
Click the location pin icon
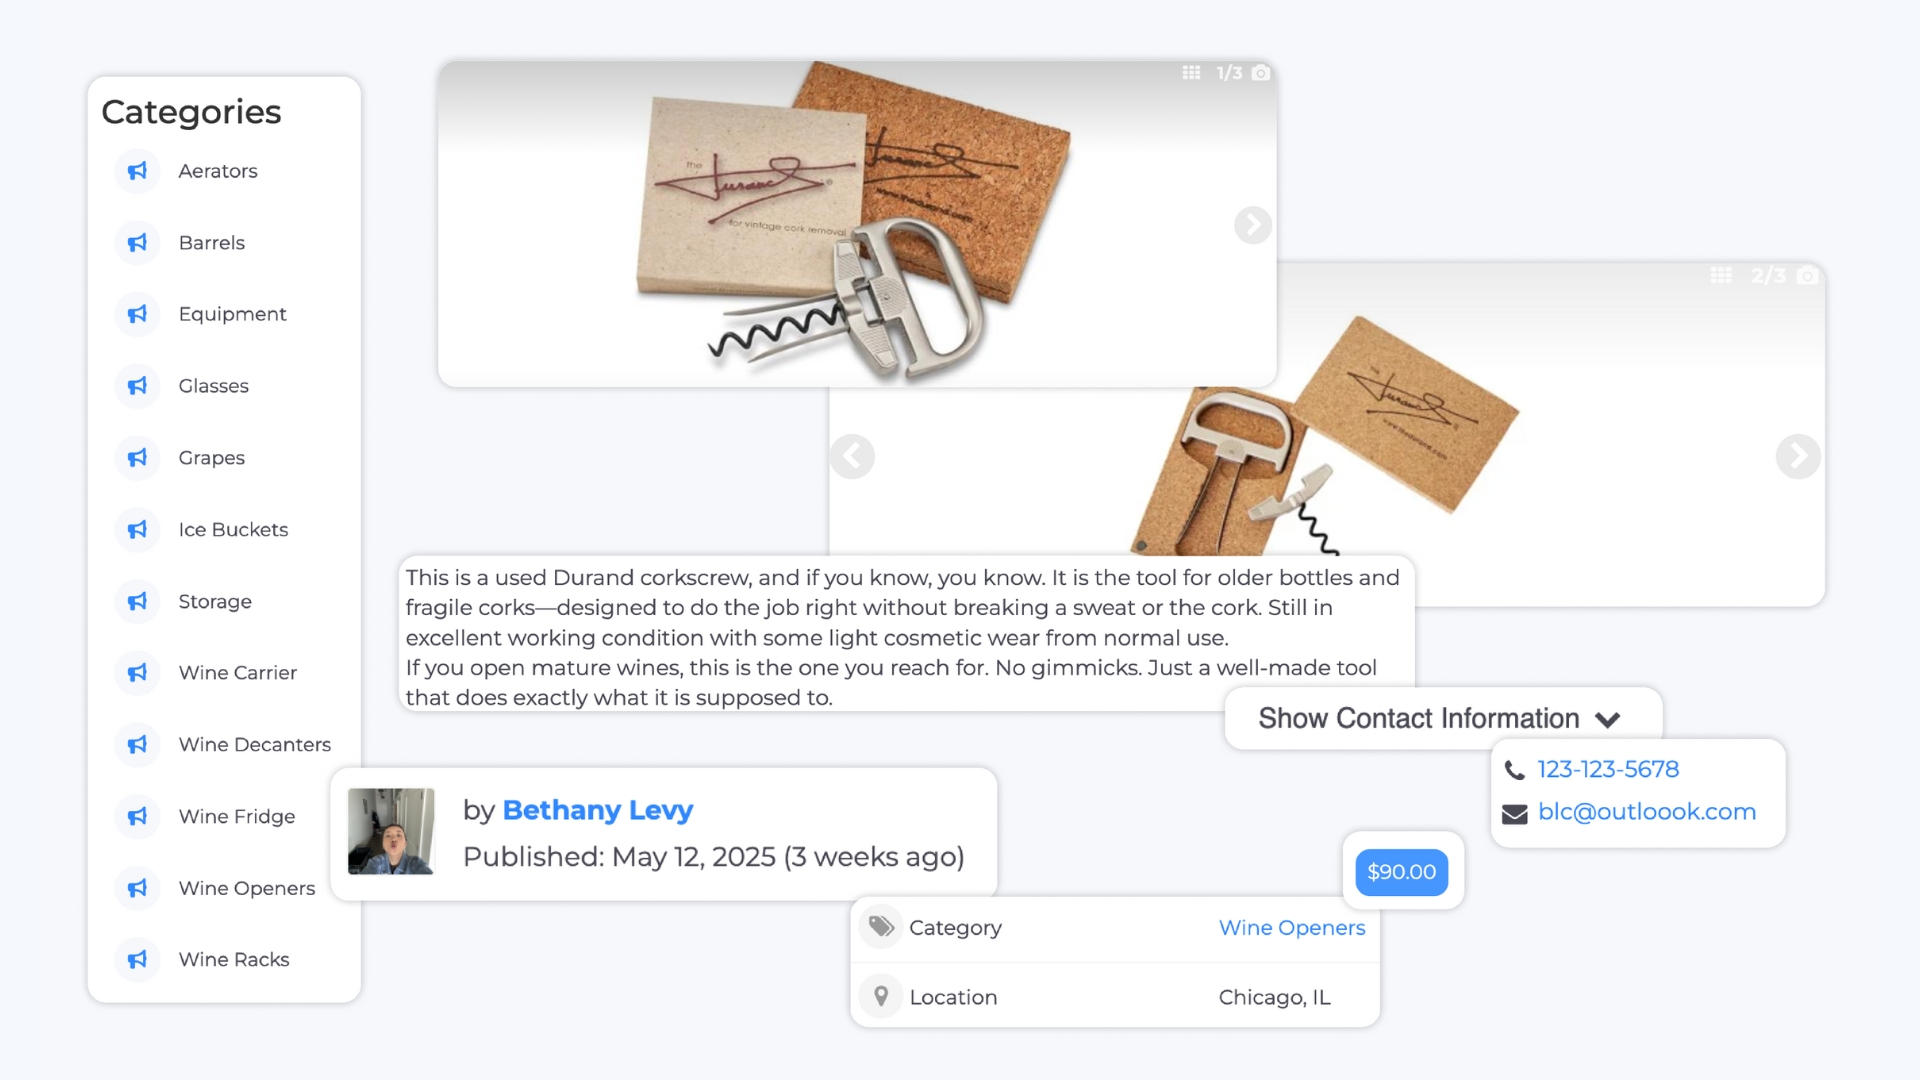coord(881,996)
